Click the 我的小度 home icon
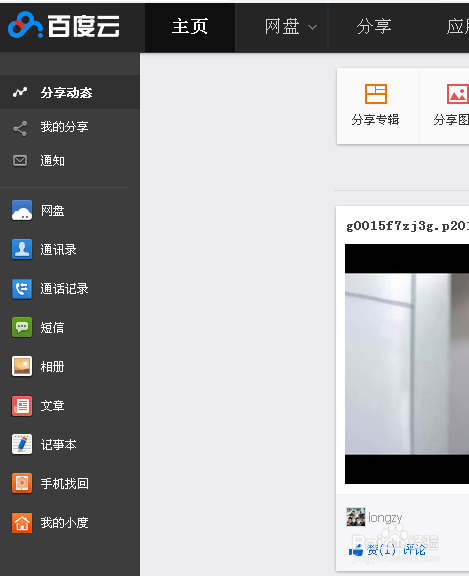The image size is (469, 576). point(22,522)
